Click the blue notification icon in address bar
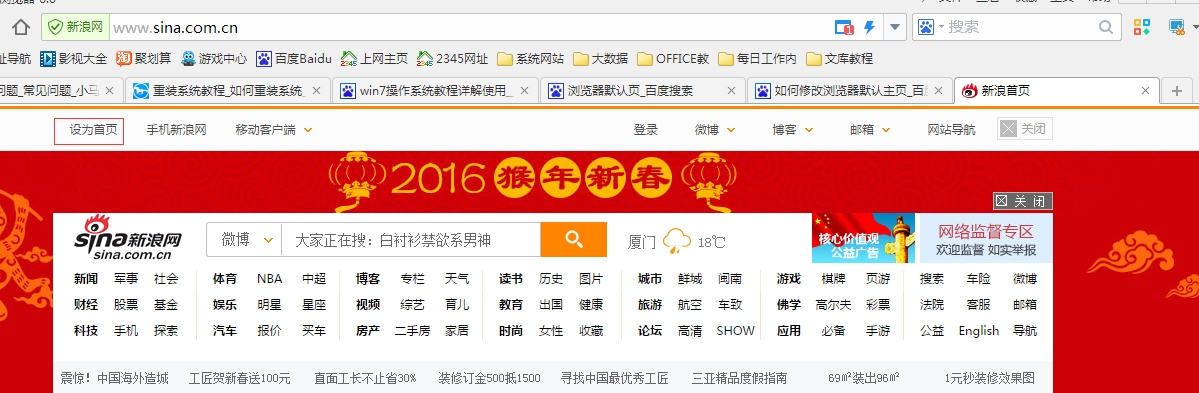Screen dimensions: 1199x393 (844, 28)
